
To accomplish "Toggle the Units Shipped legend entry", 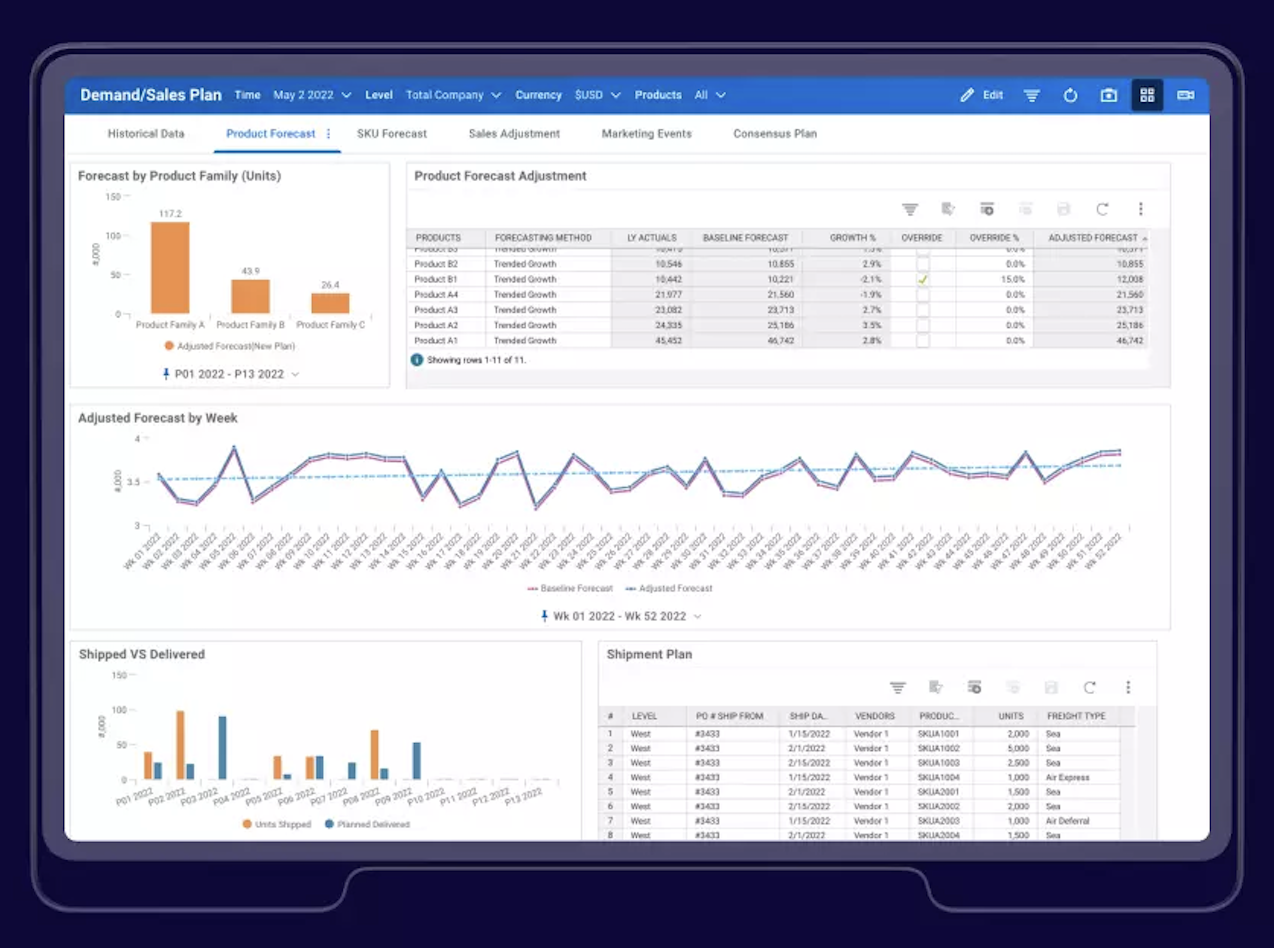I will [x=277, y=824].
